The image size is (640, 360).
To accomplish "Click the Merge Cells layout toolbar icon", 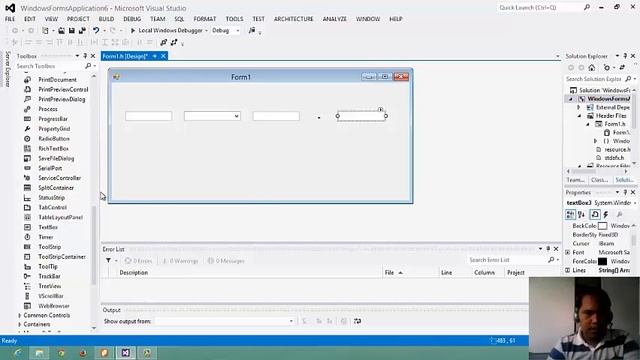I will (174, 42).
